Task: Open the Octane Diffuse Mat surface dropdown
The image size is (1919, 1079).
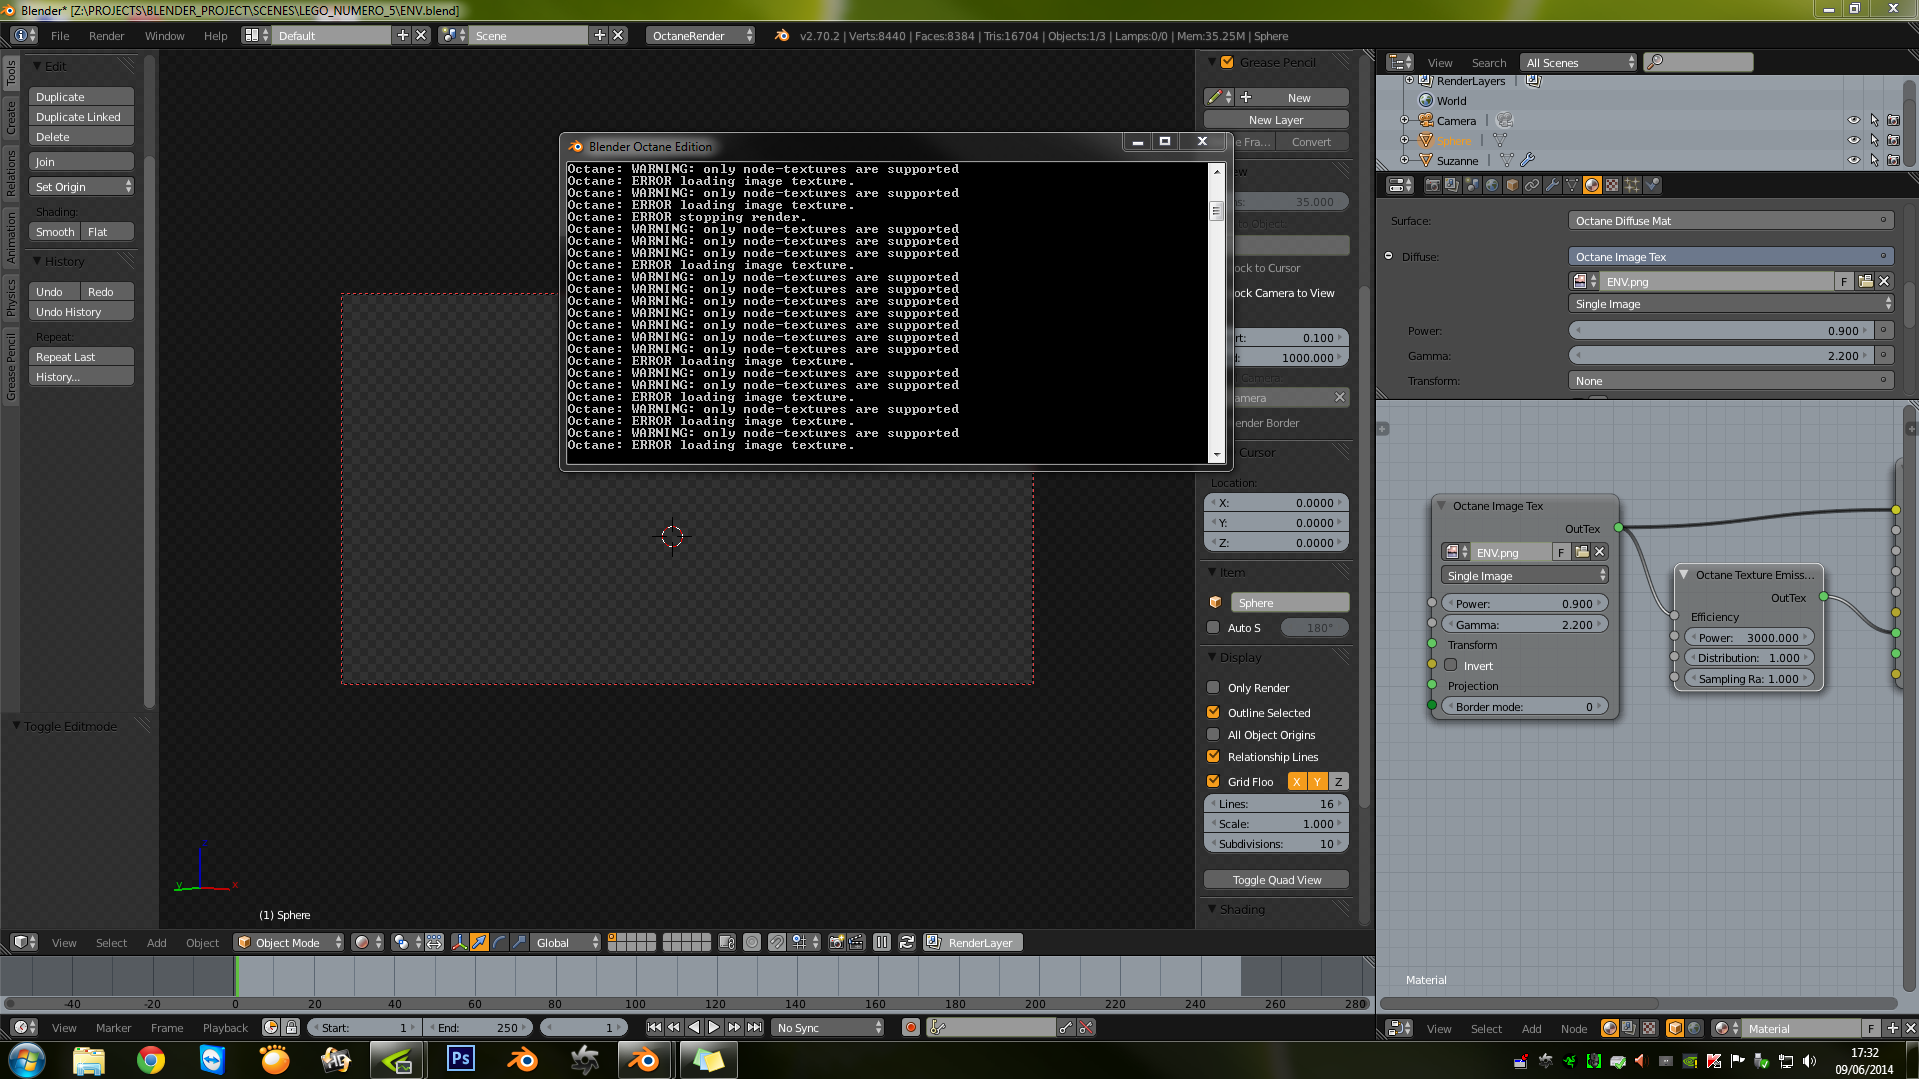Action: [1729, 221]
